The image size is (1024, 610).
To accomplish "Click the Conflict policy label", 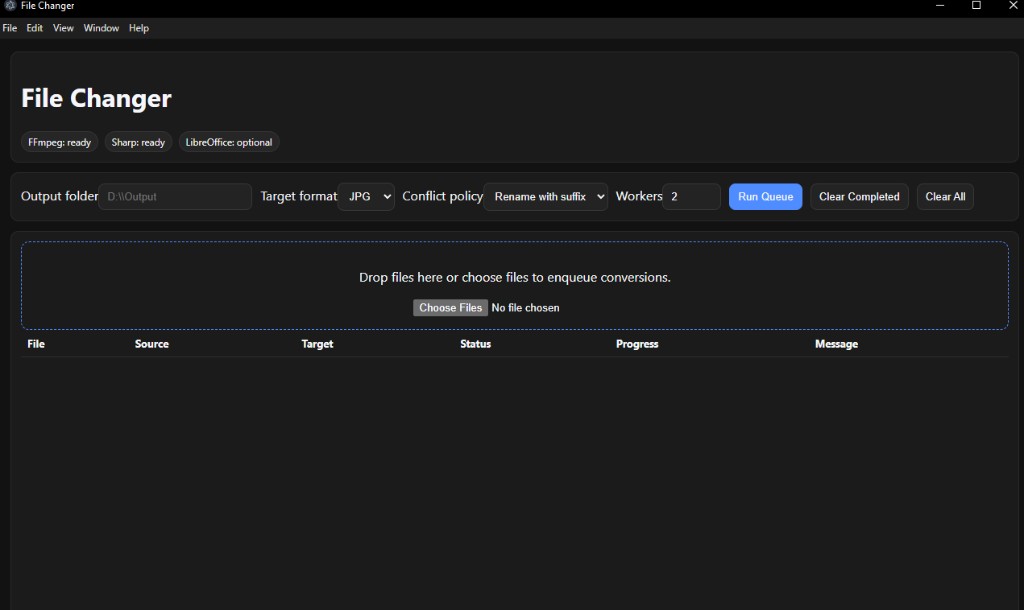I will tap(443, 196).
